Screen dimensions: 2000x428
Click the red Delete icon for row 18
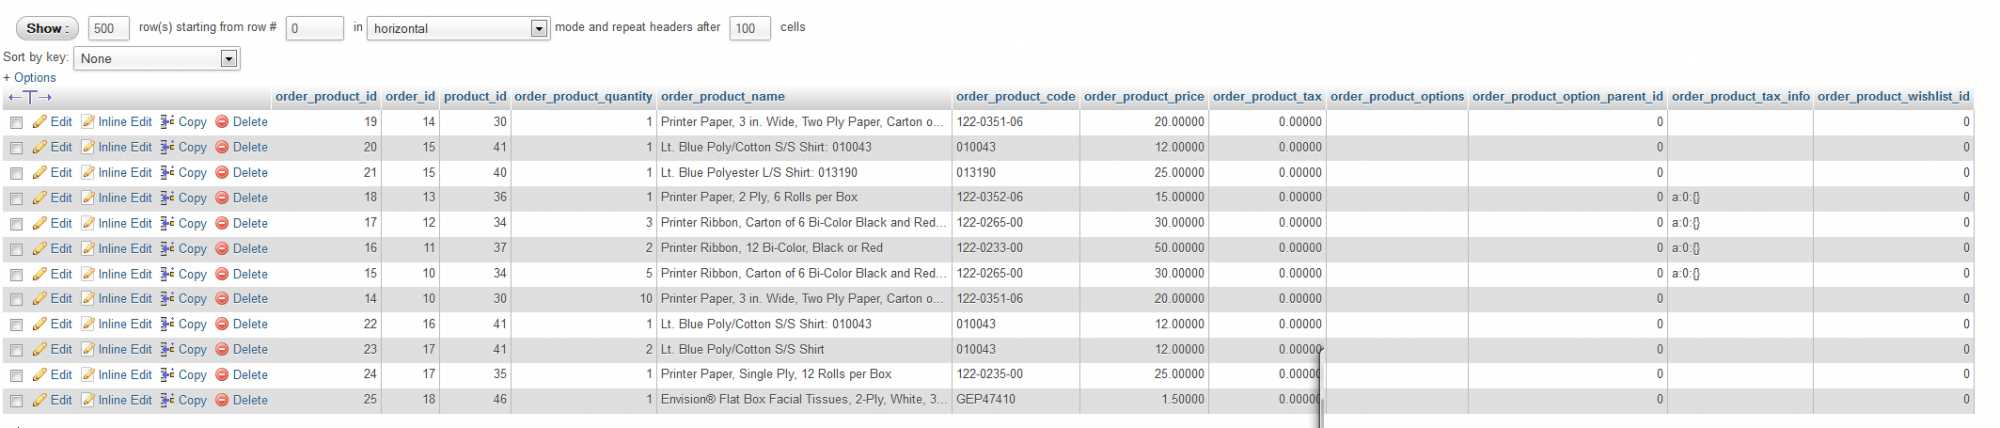tap(222, 198)
